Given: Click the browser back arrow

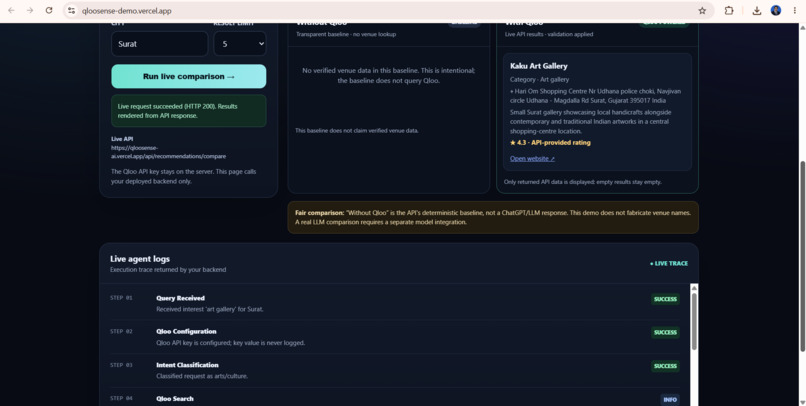Looking at the screenshot, I should 11,10.
